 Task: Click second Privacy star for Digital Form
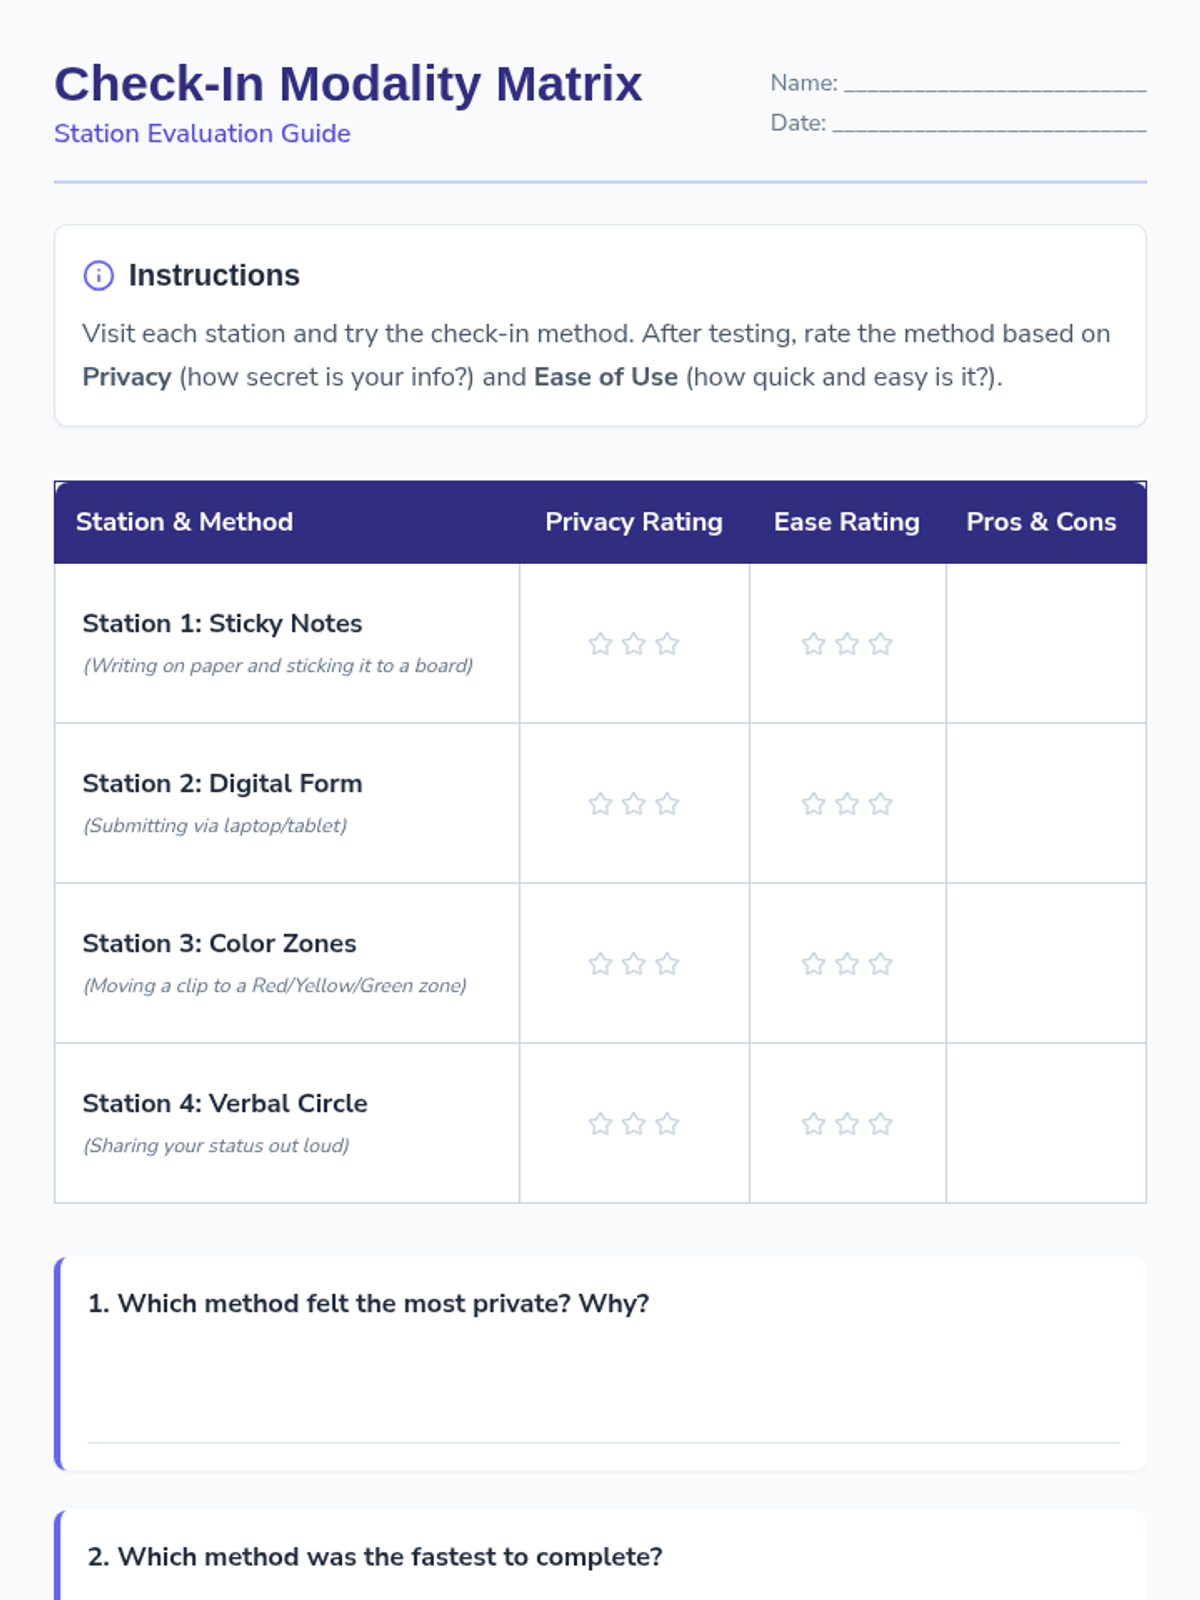click(x=634, y=804)
